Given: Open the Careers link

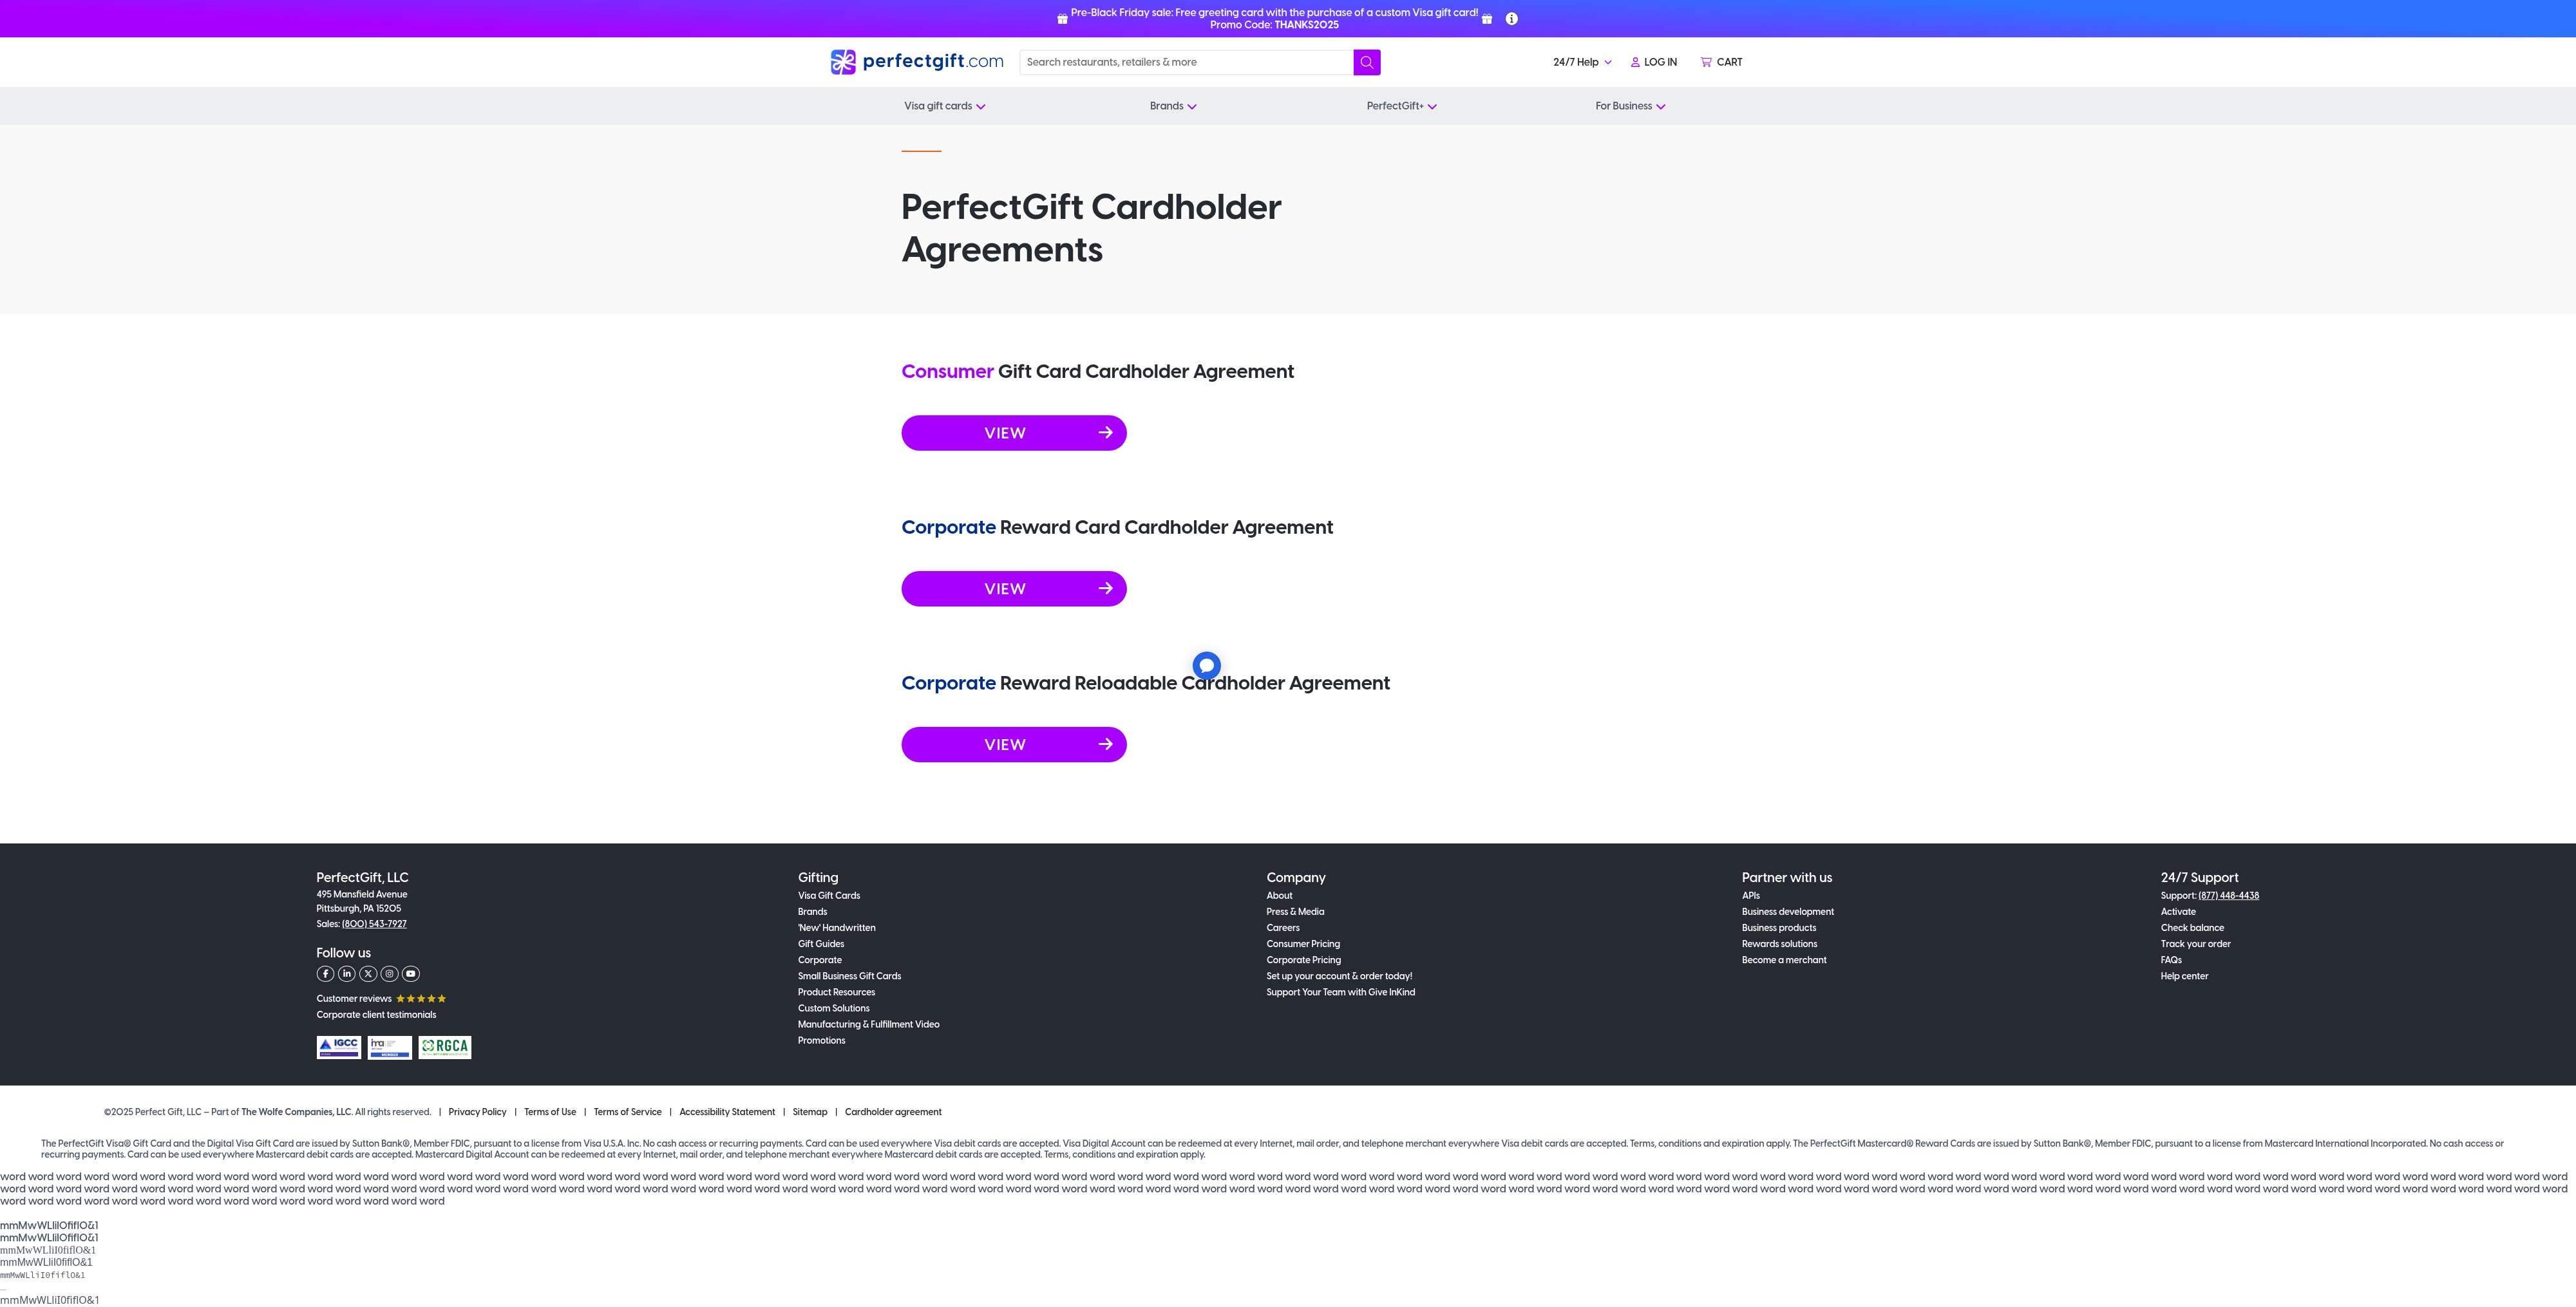Looking at the screenshot, I should point(1283,928).
